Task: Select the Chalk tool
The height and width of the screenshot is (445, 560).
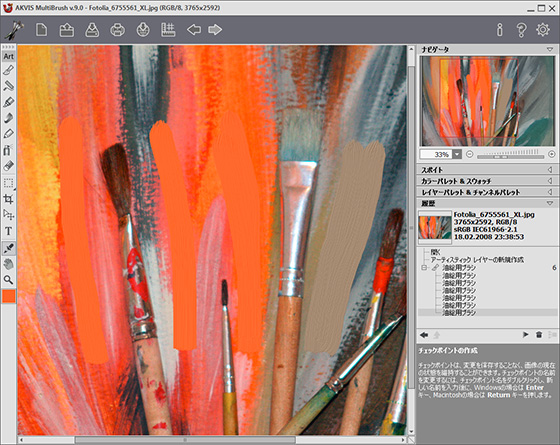Action: pyautogui.click(x=9, y=118)
